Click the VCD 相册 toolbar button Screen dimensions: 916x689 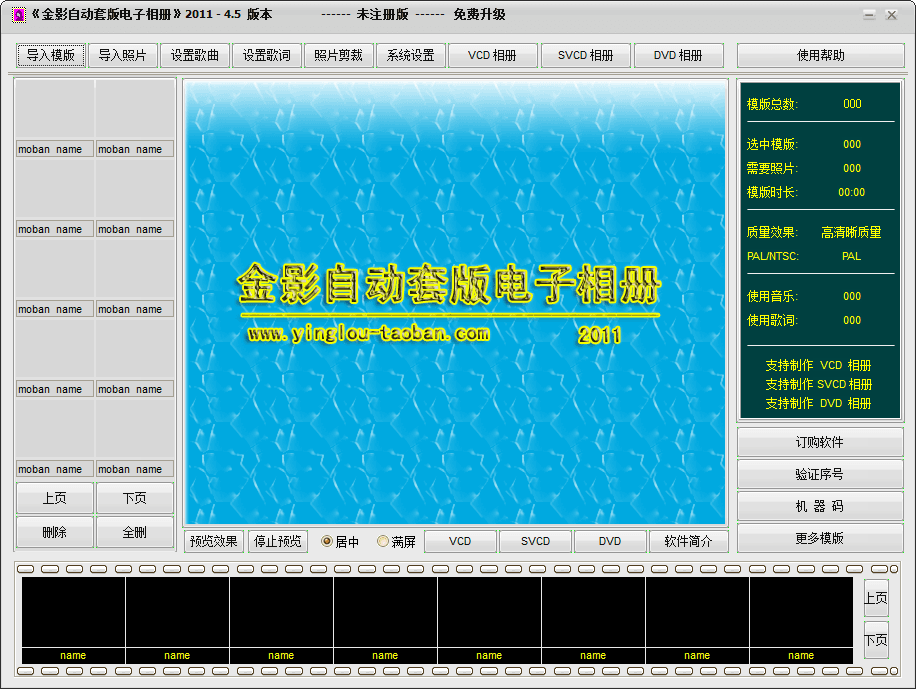(x=492, y=56)
